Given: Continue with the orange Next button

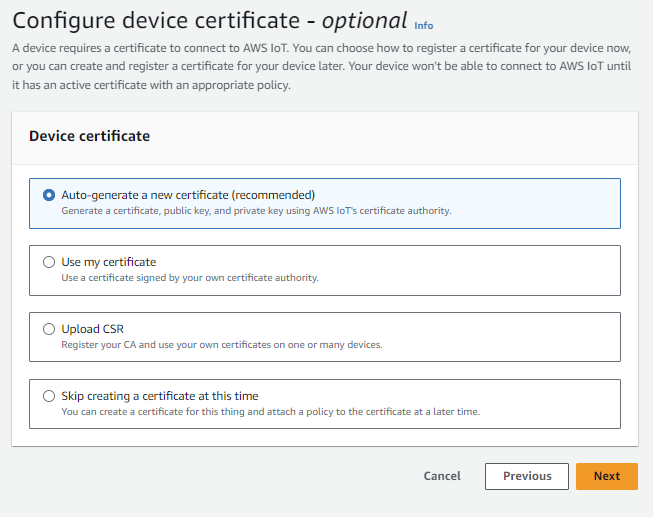Looking at the screenshot, I should (x=607, y=476).
